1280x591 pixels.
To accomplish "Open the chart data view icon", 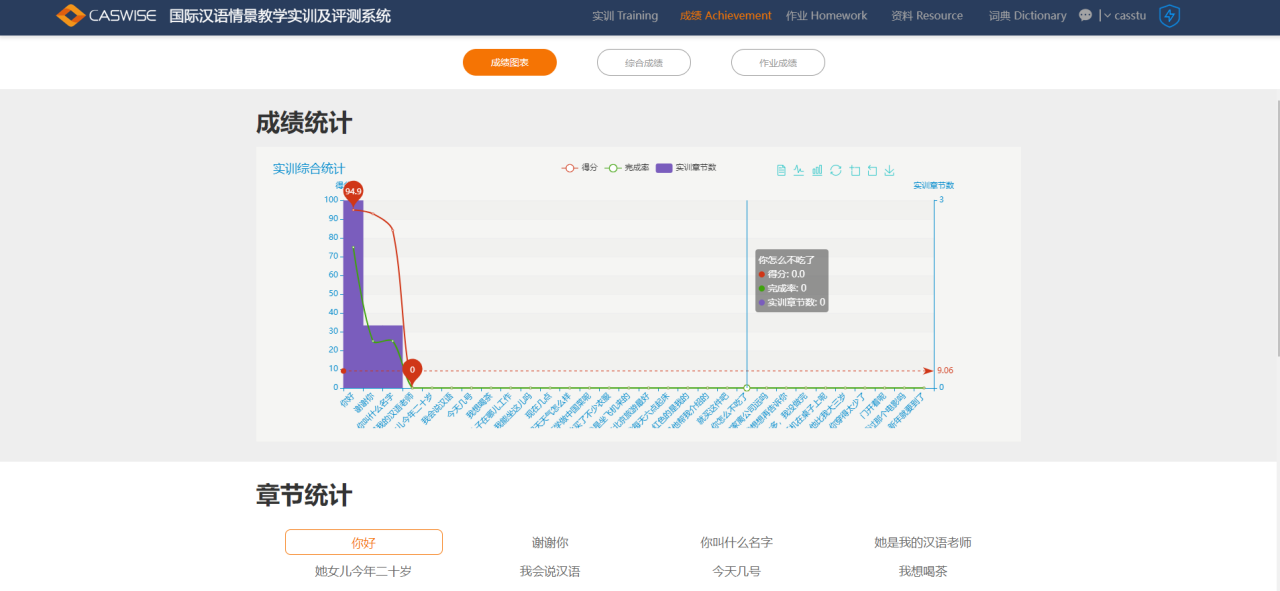I will point(781,170).
